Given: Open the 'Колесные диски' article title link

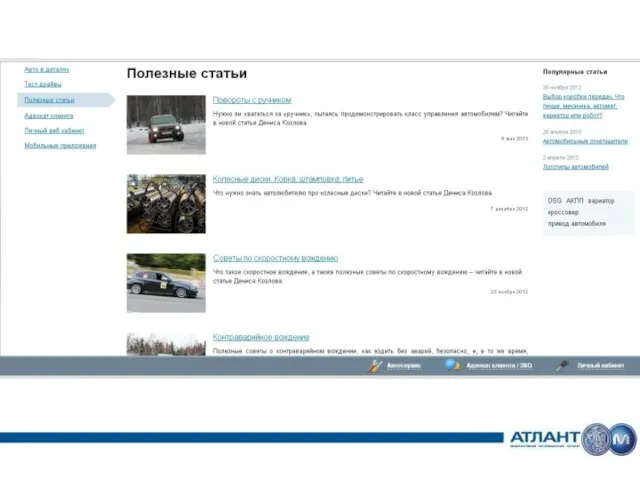Looking at the screenshot, I should (288, 179).
